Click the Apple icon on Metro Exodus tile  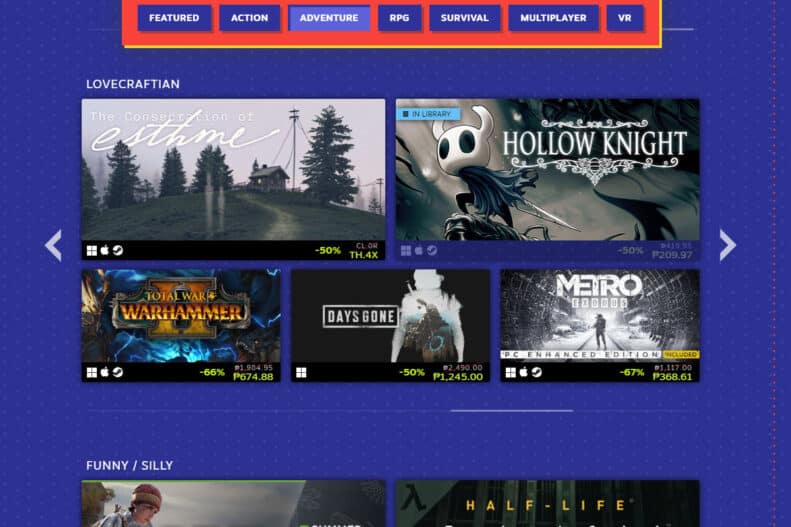[x=523, y=372]
